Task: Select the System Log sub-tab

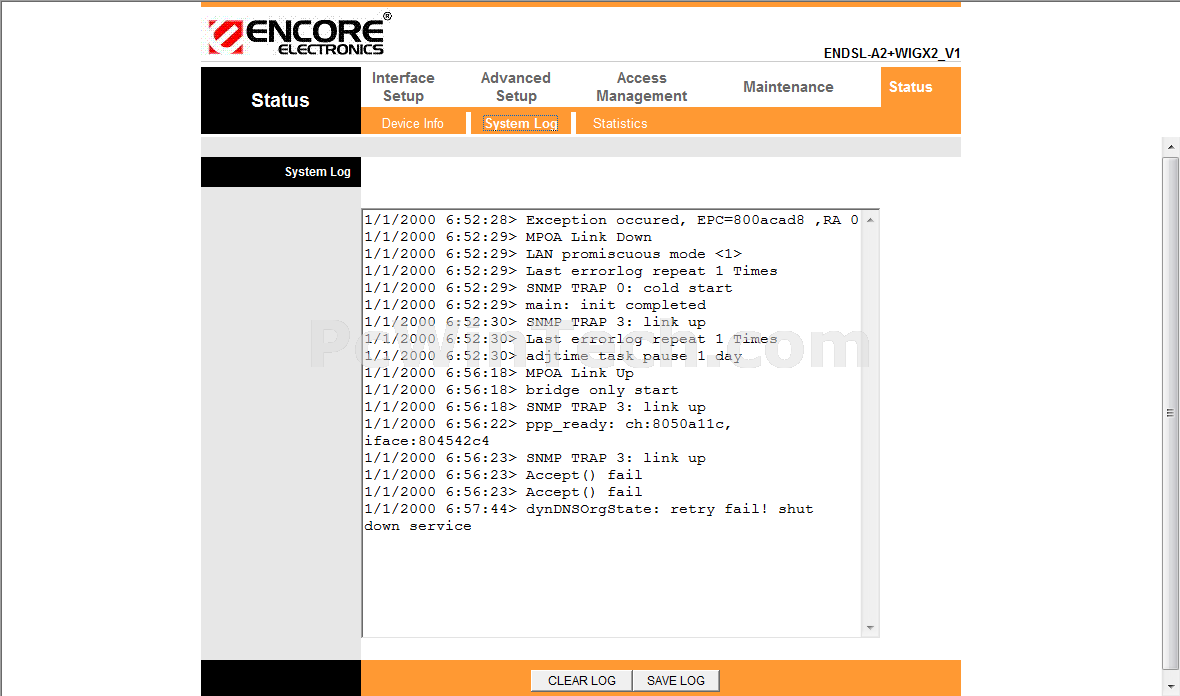Action: tap(521, 123)
